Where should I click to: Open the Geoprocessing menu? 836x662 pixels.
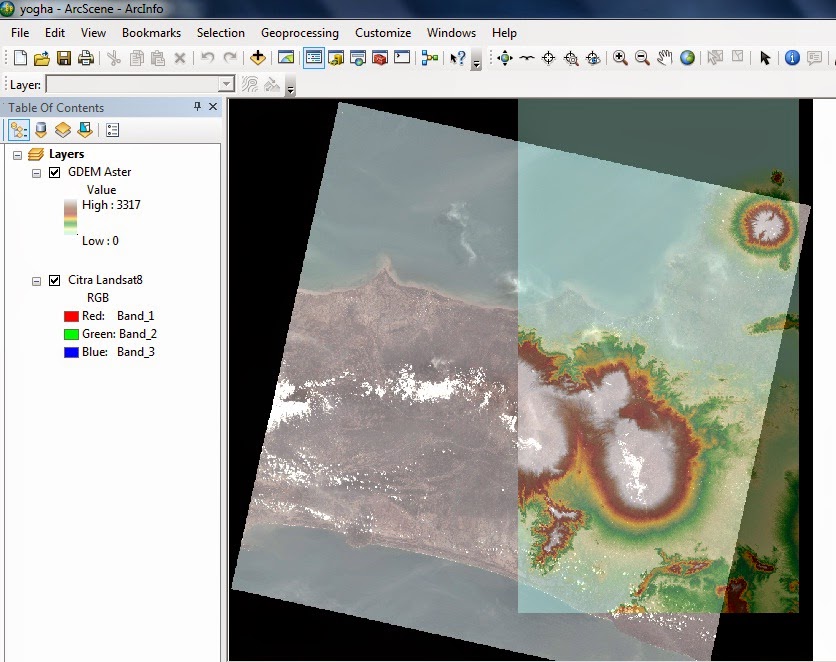pos(299,33)
